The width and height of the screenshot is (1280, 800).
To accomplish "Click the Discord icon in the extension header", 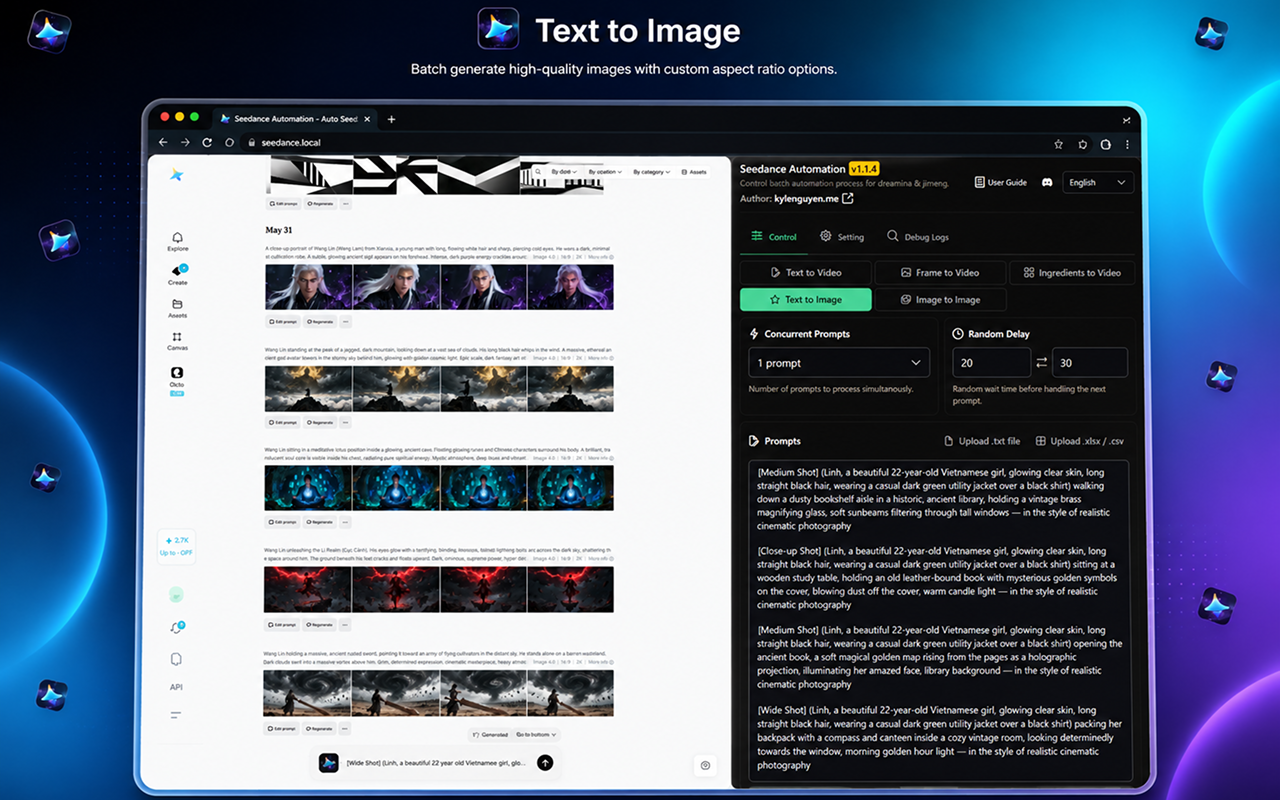I will 1047,182.
